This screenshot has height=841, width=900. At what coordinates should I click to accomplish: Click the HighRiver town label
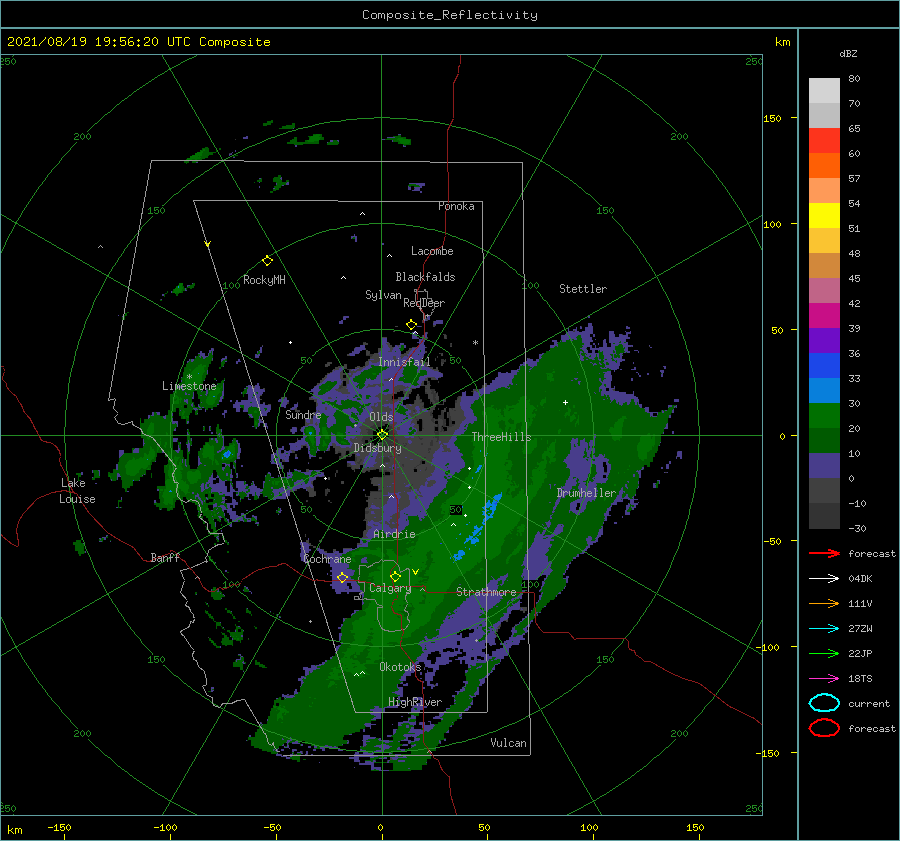415,702
